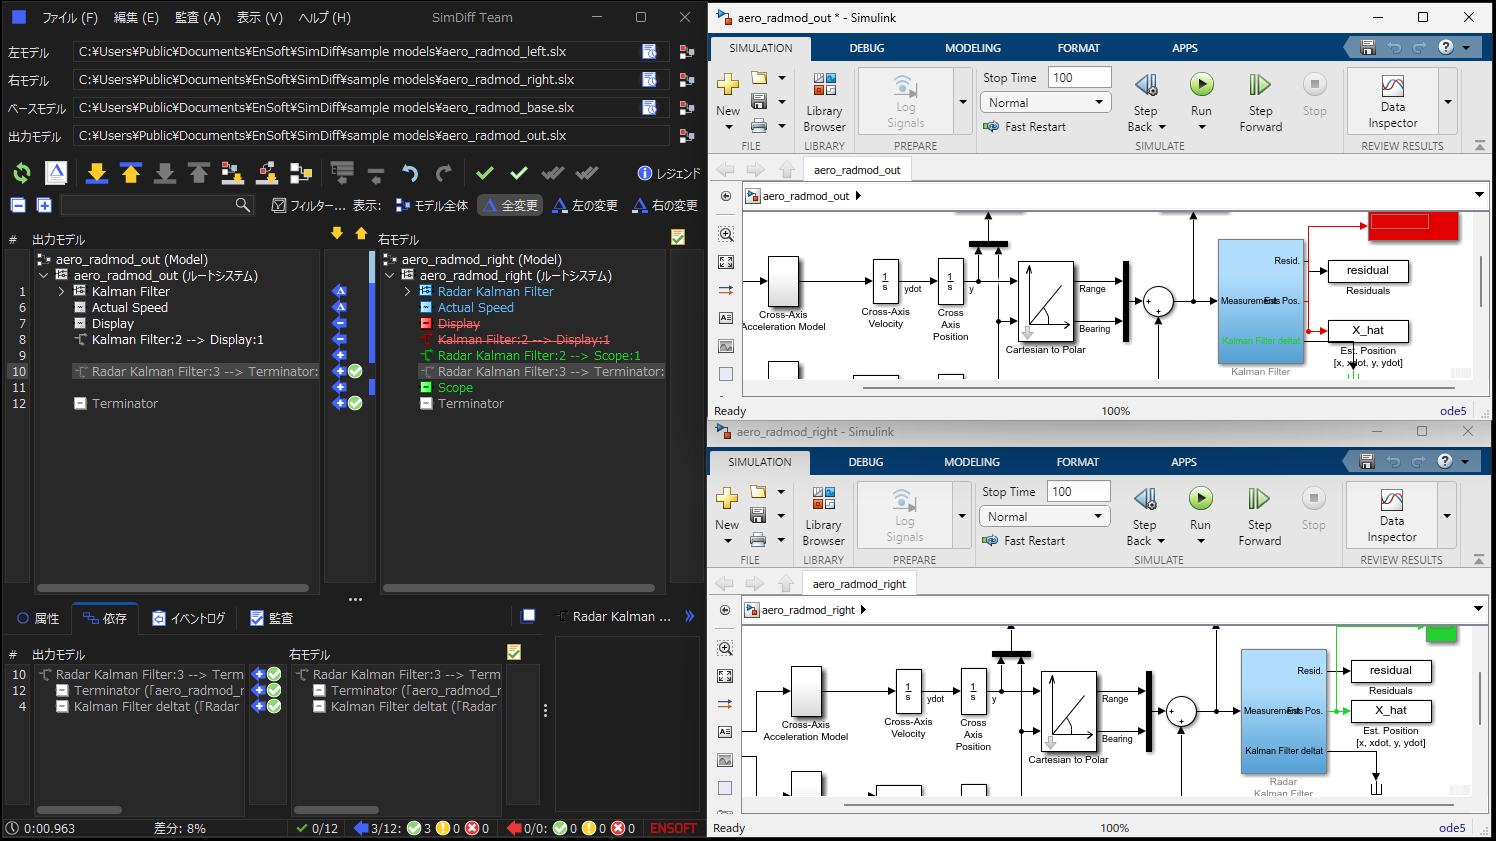This screenshot has height=841, width=1496.
Task: Click Step Forward in aero_radmod_right window
Action: (1260, 516)
